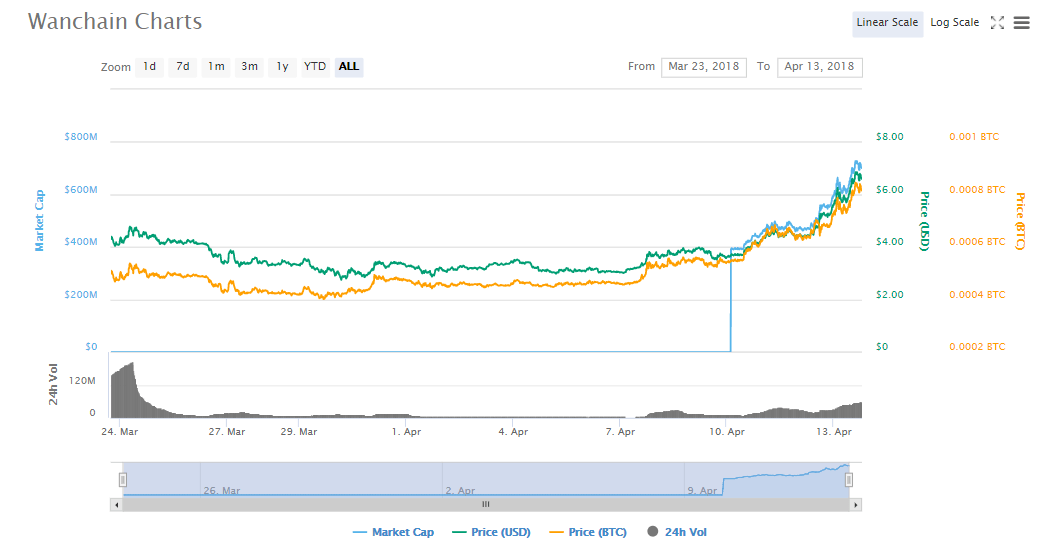Image resolution: width=1057 pixels, height=547 pixels.
Task: Zoom chart to 1m
Action: point(216,67)
